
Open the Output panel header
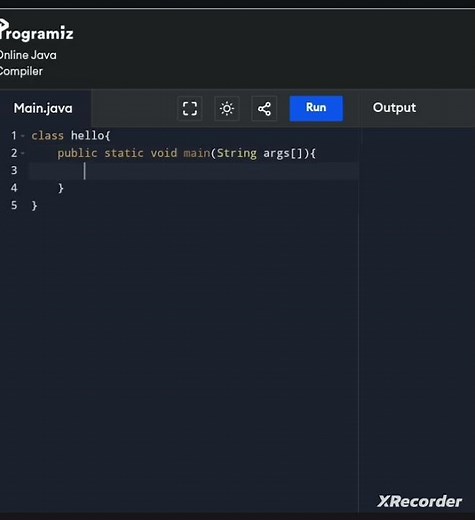pos(394,108)
